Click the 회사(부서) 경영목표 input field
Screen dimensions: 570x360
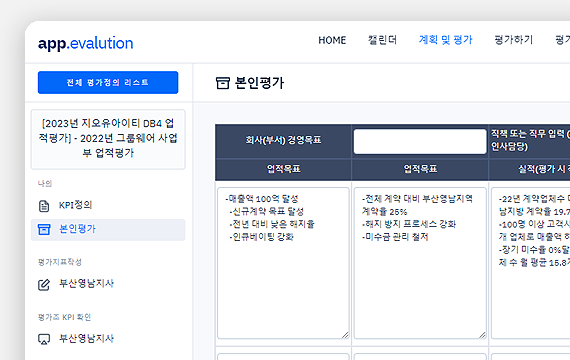pyautogui.click(x=420, y=141)
